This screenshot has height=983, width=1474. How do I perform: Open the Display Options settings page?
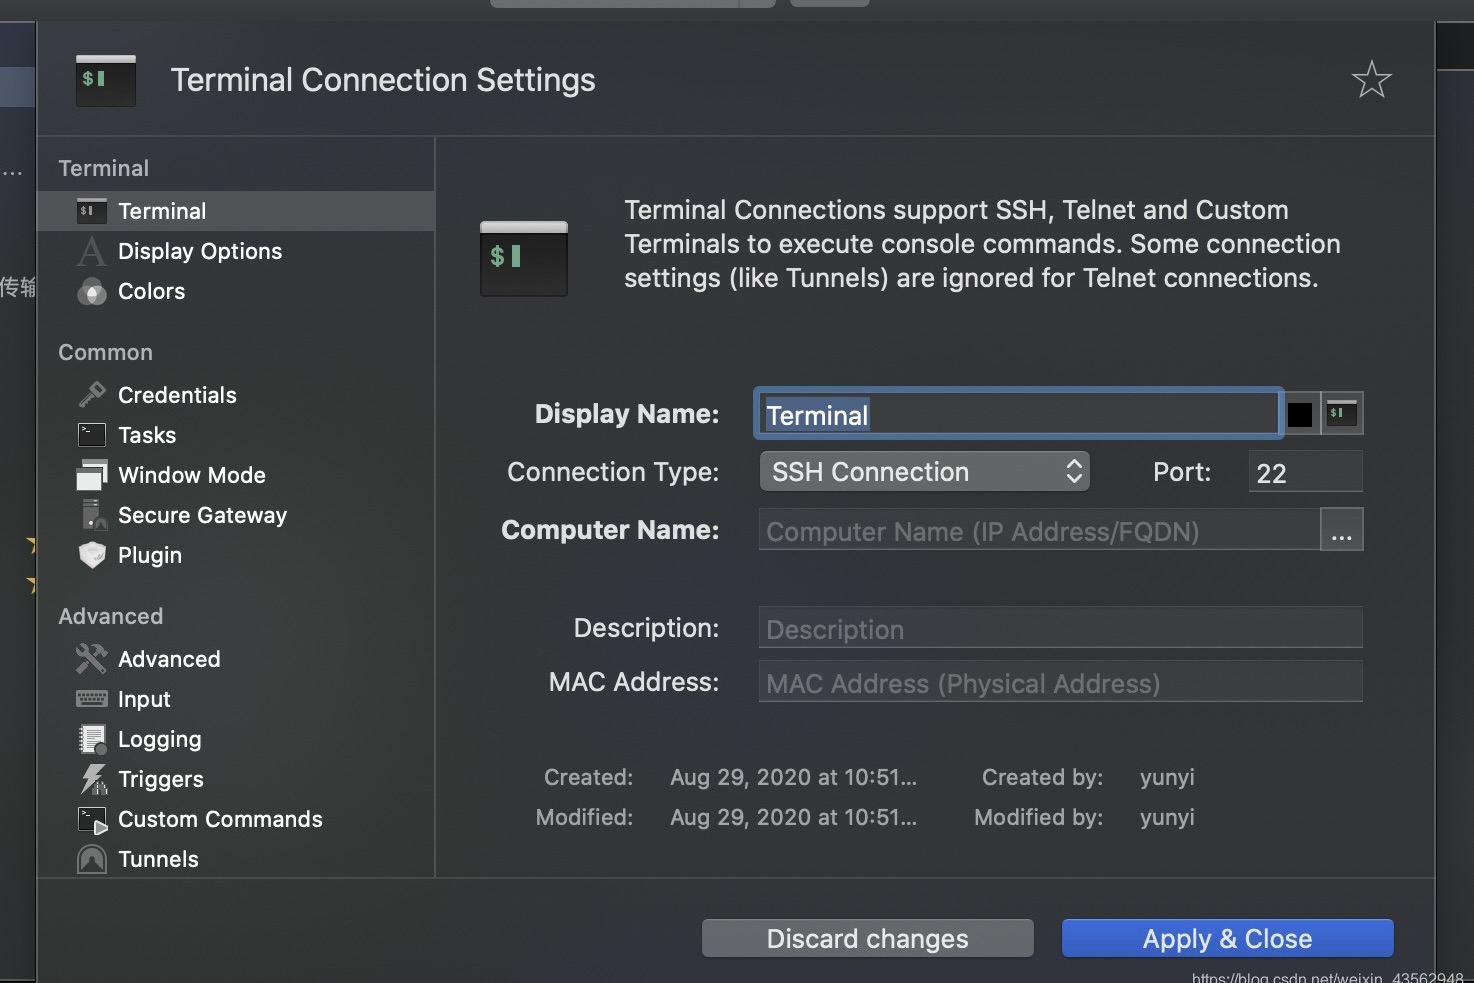[x=199, y=252]
